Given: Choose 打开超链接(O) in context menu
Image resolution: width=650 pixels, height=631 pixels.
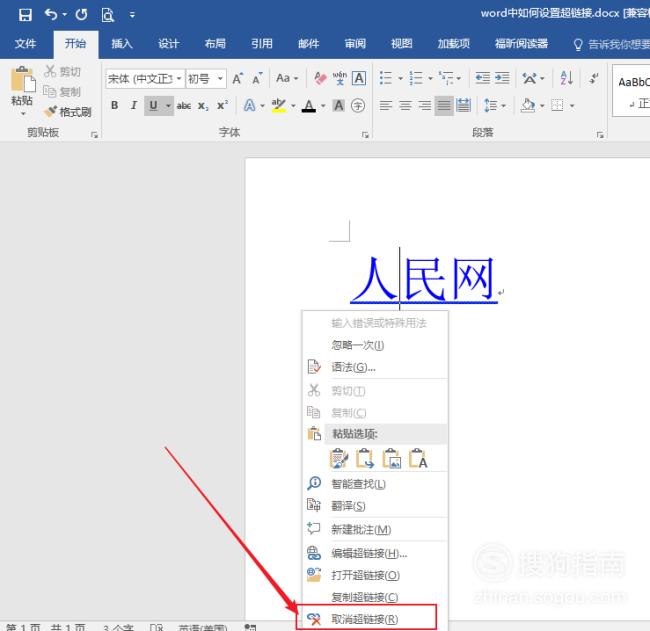Looking at the screenshot, I should (x=375, y=575).
